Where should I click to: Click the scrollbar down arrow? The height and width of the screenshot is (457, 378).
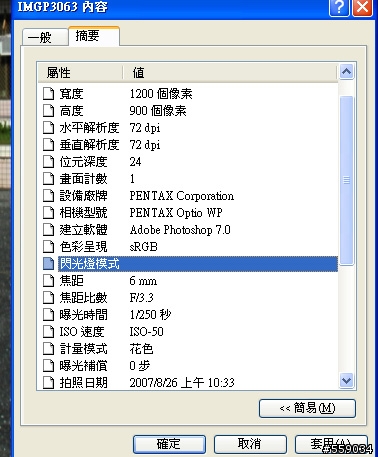pyautogui.click(x=346, y=380)
